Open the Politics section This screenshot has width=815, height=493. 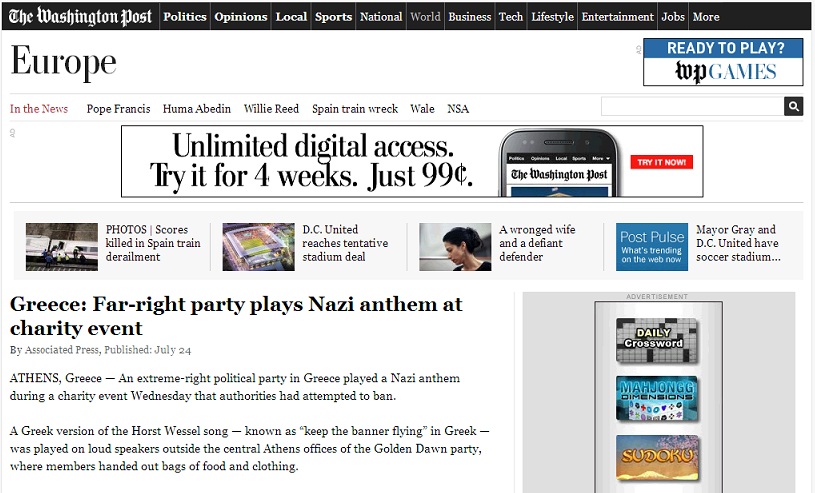point(185,17)
